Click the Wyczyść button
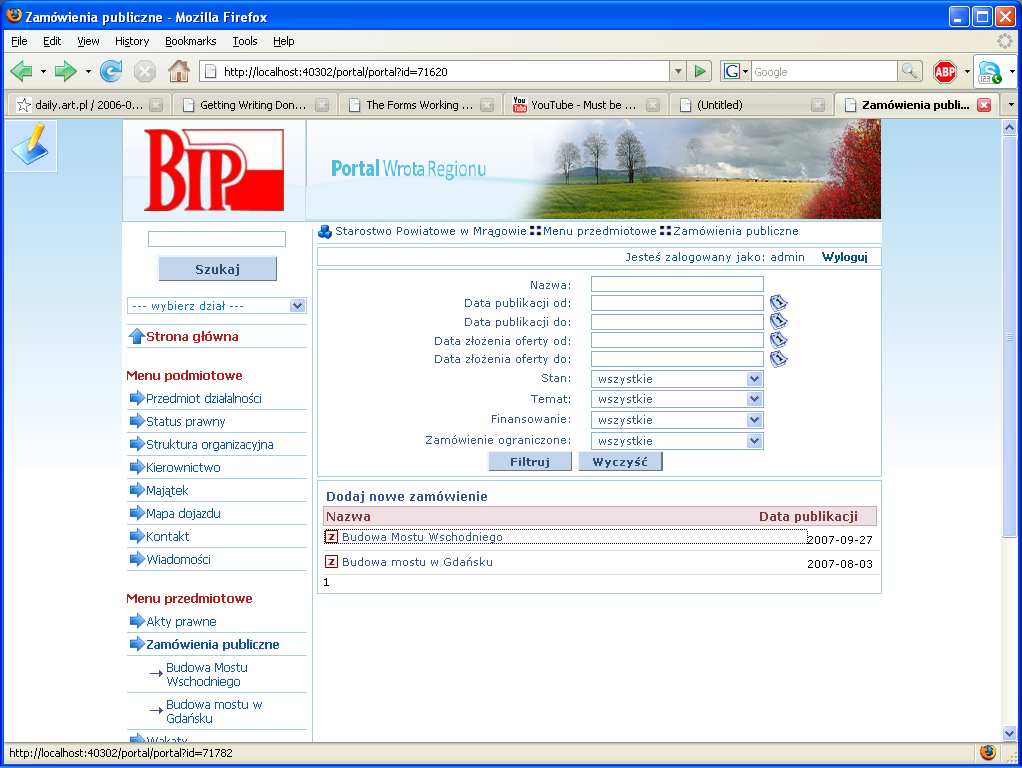The height and width of the screenshot is (768, 1022). (x=620, y=462)
